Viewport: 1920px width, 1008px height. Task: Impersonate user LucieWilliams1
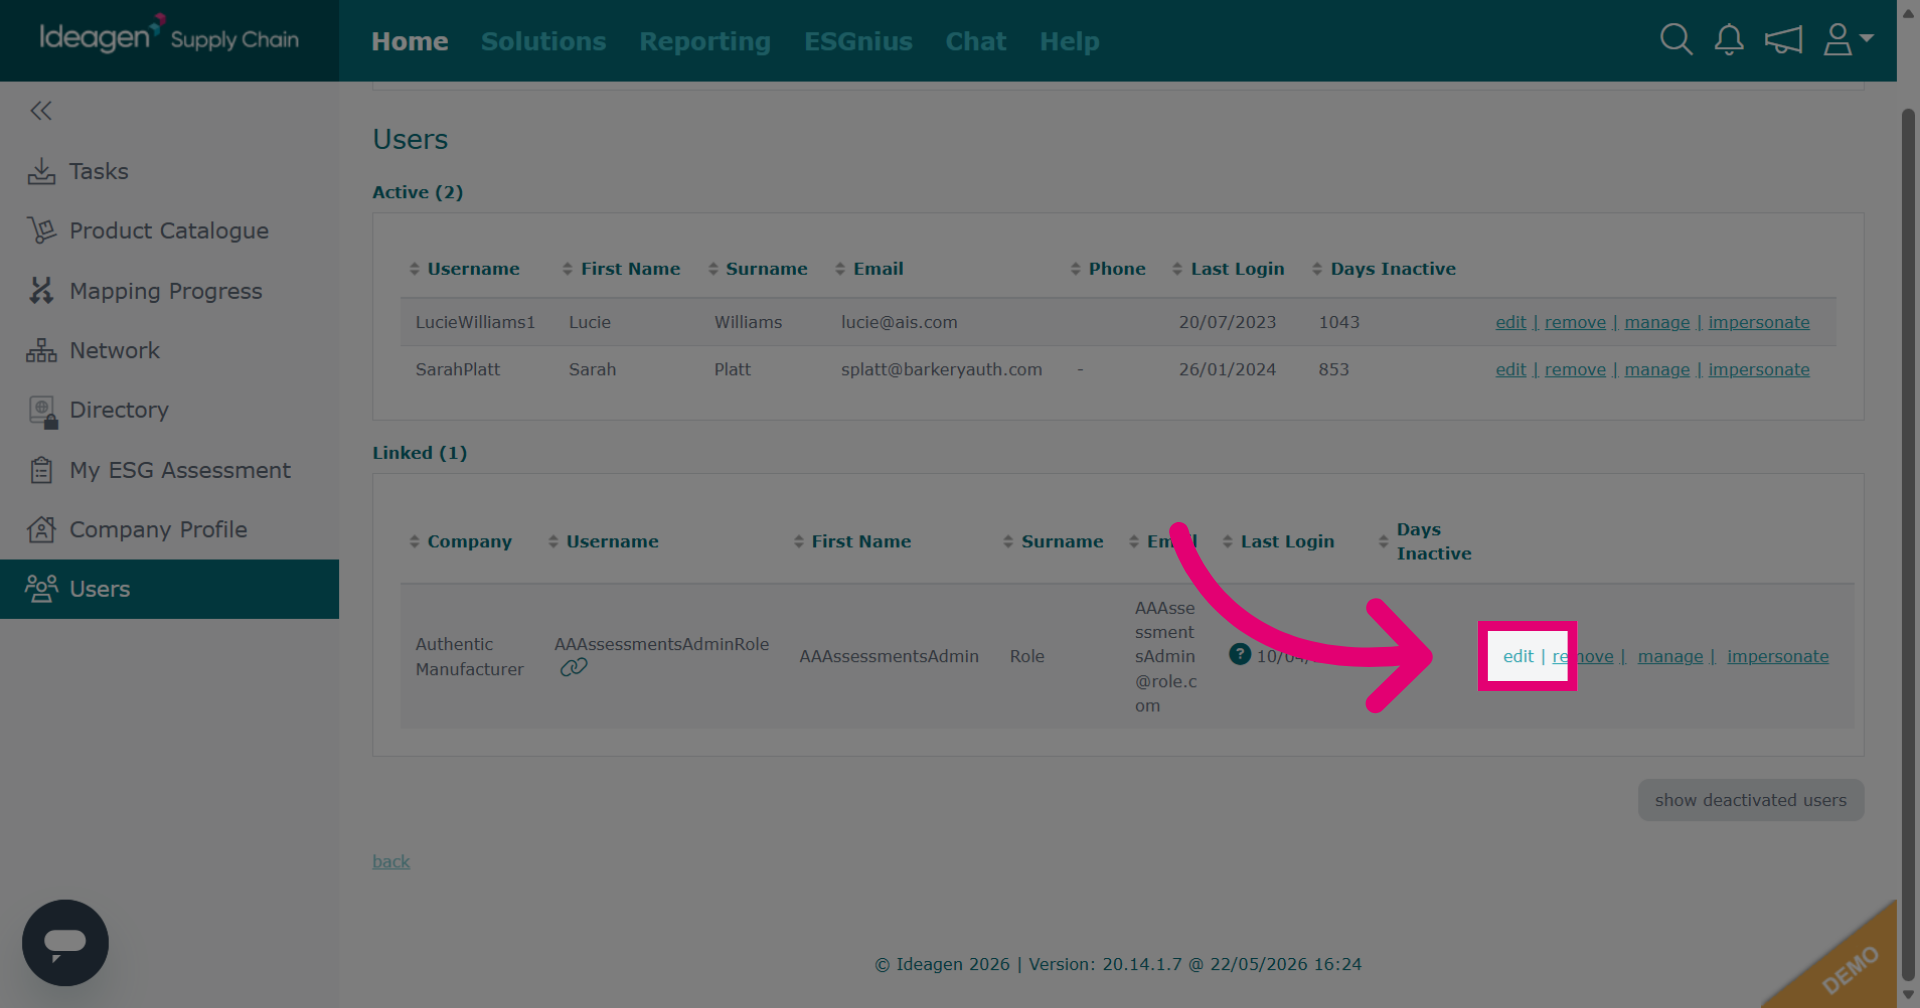pyautogui.click(x=1758, y=322)
